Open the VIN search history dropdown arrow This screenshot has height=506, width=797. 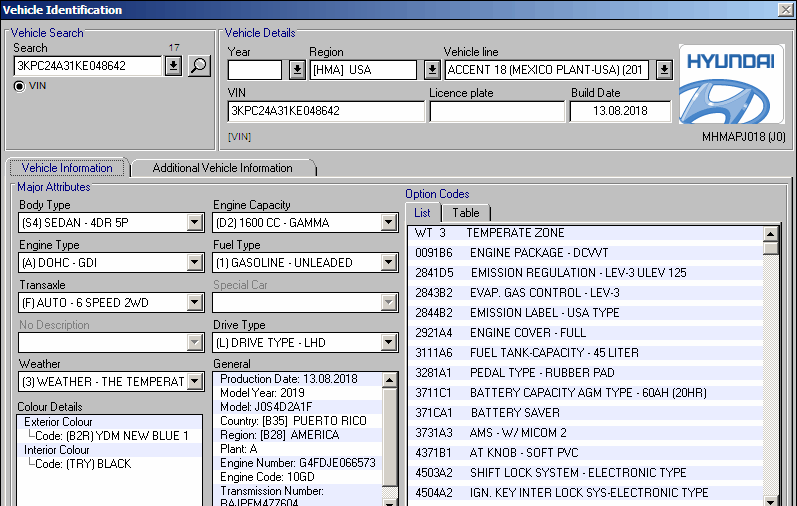point(173,66)
